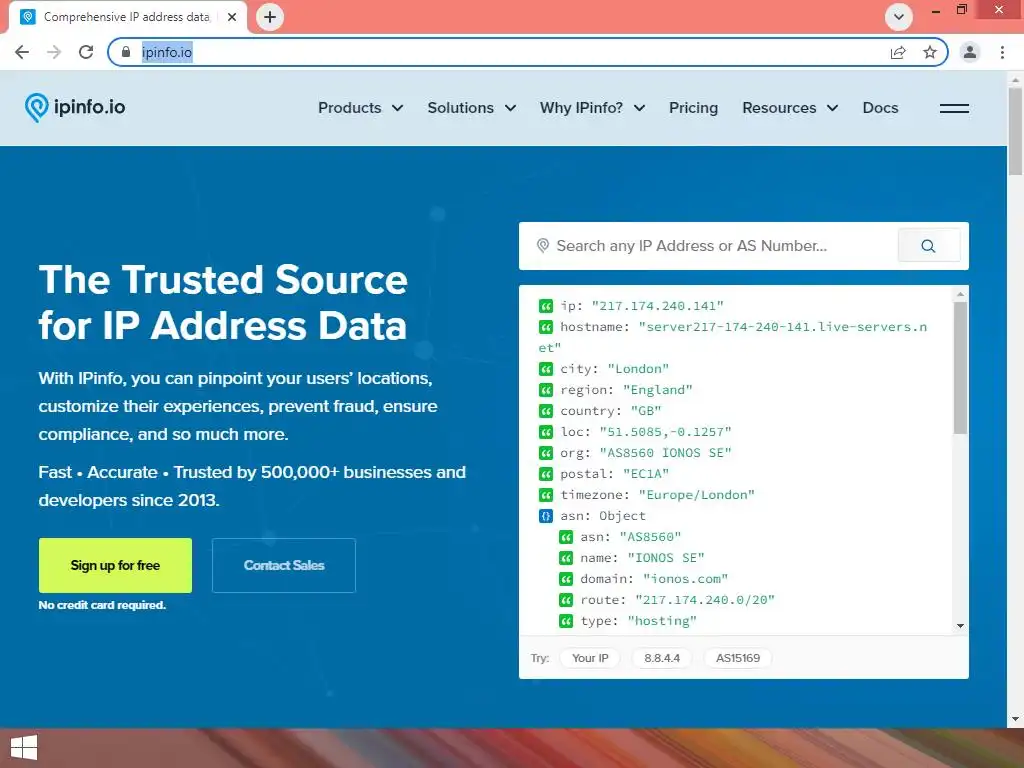Click the quote icon beside name IONOS SE
Screen dimensions: 1024x768
click(566, 558)
